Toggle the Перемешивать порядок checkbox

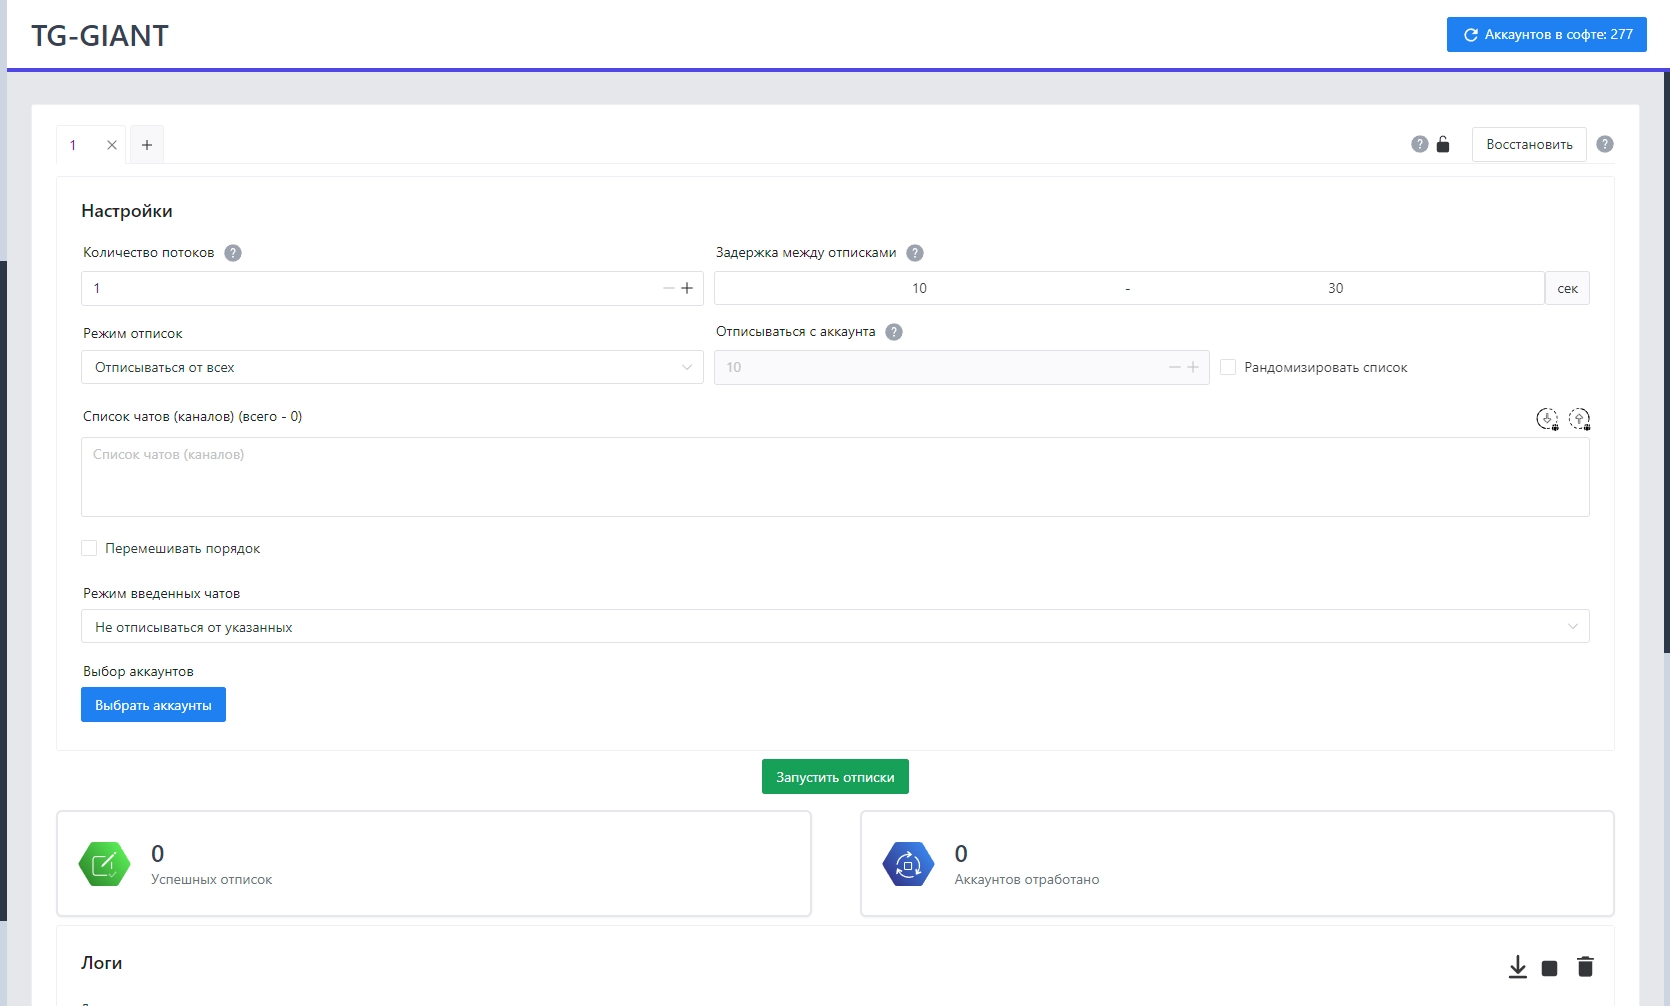(89, 548)
